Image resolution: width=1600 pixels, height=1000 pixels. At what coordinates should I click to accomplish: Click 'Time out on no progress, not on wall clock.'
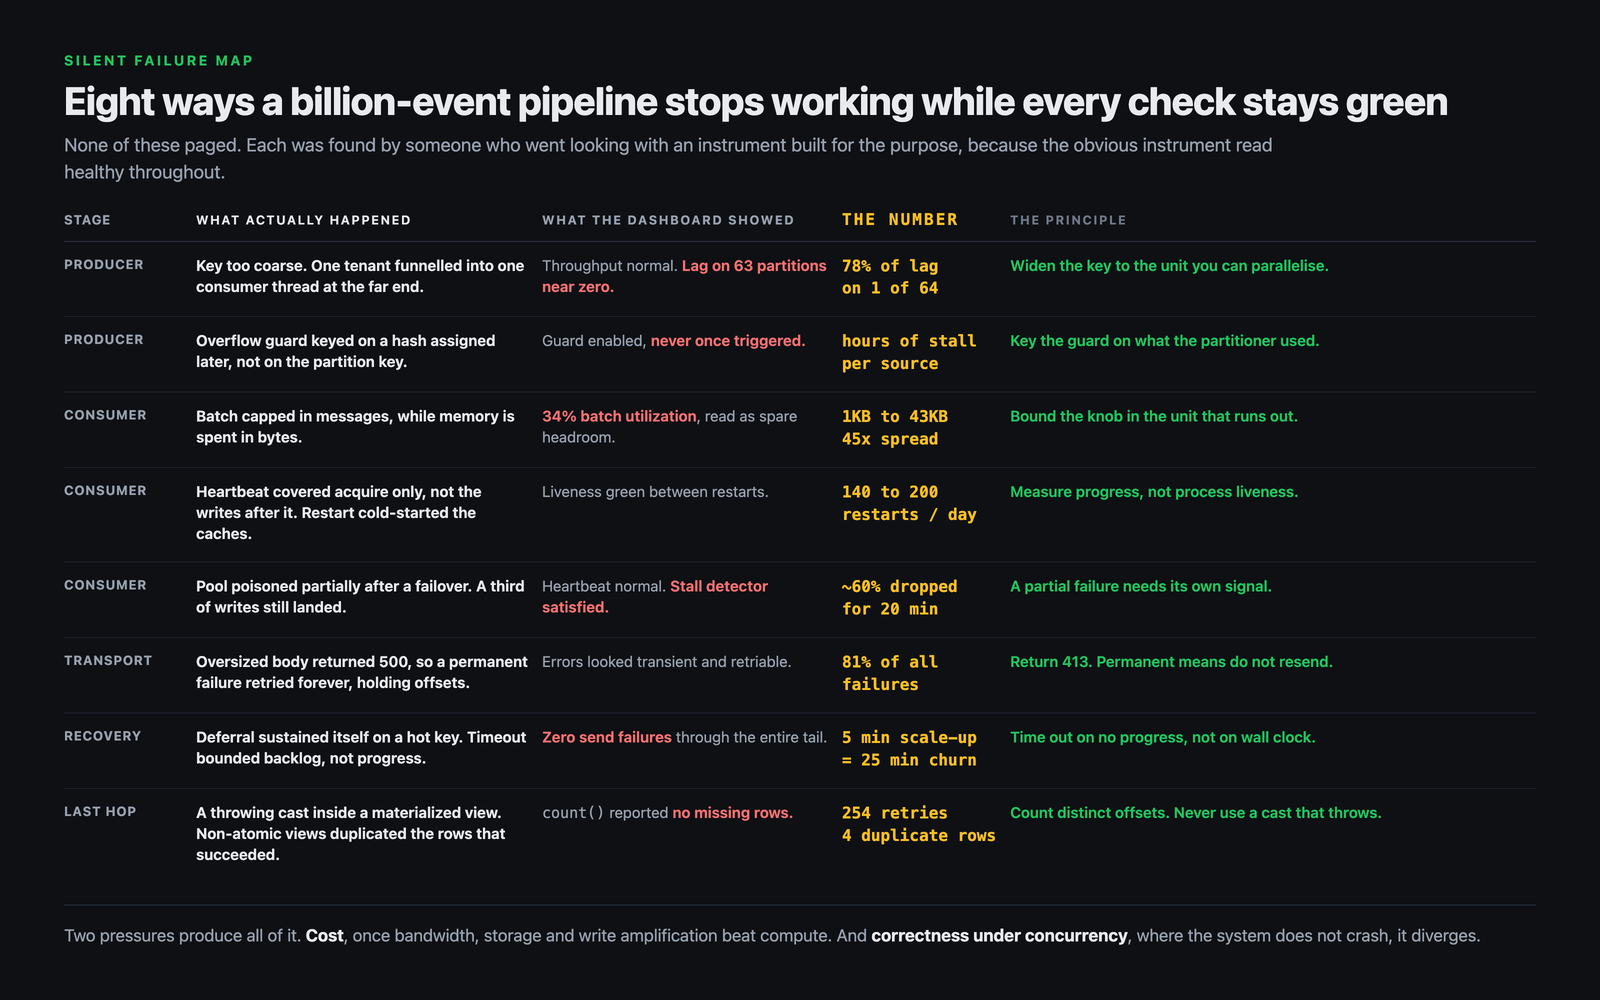1163,737
